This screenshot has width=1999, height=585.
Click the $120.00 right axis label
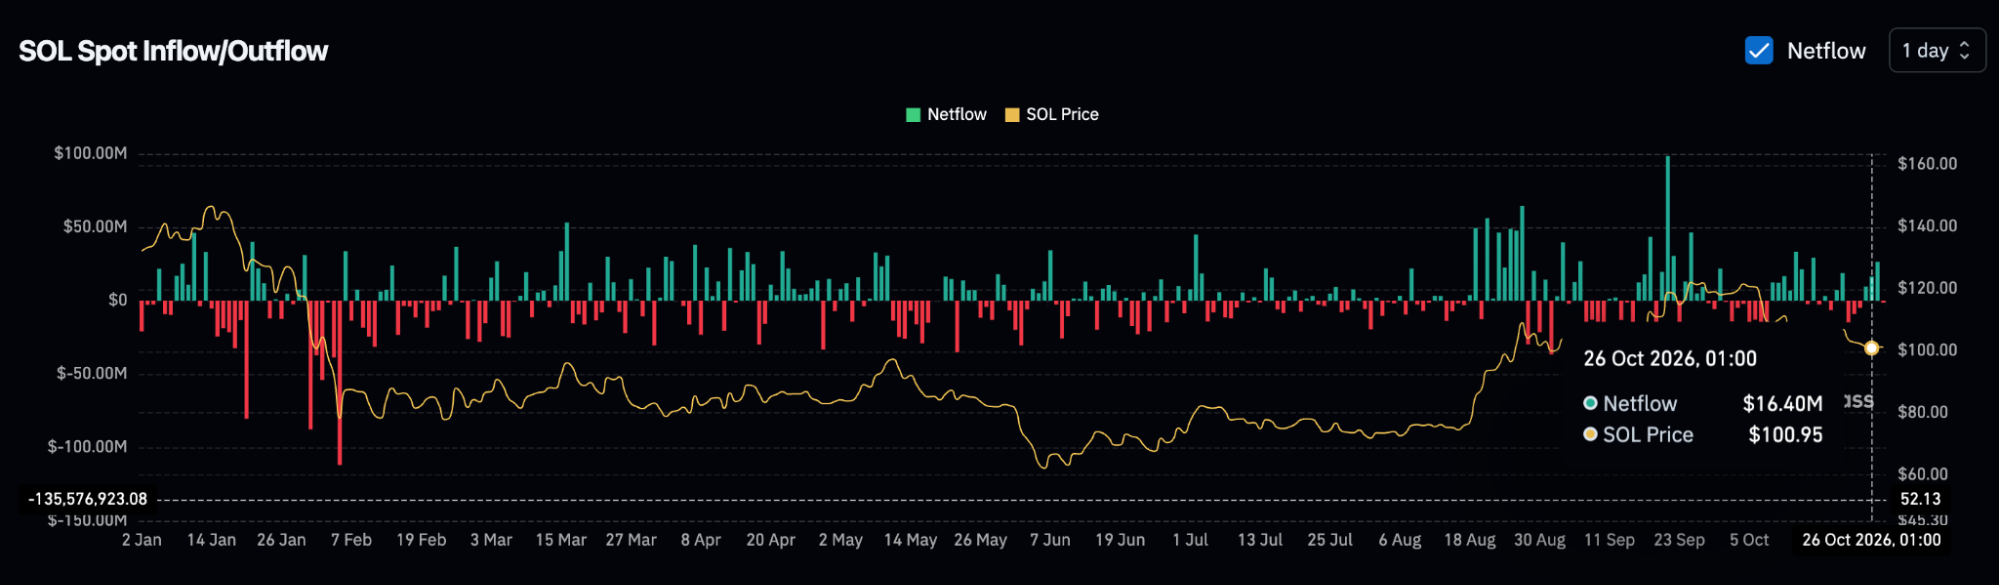[x=1927, y=287]
